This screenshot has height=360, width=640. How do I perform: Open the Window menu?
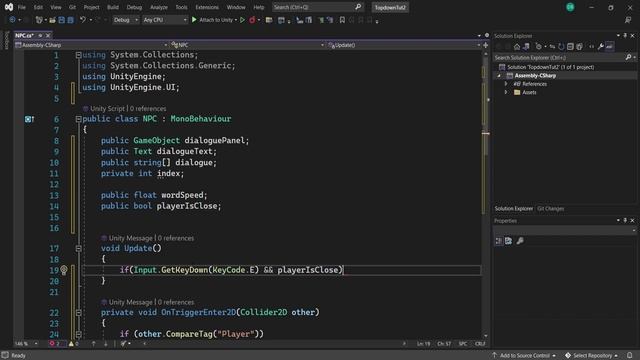pos(236,7)
